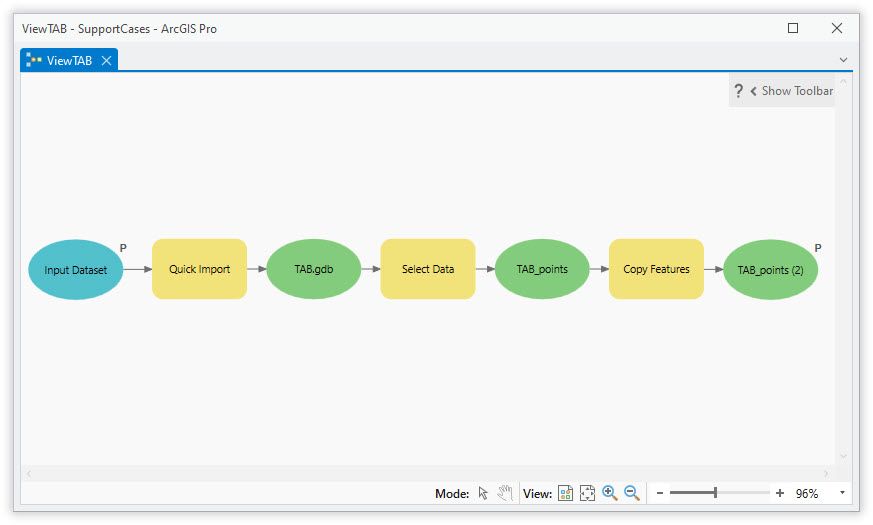Switch to the ViewTAB tab

(69, 61)
